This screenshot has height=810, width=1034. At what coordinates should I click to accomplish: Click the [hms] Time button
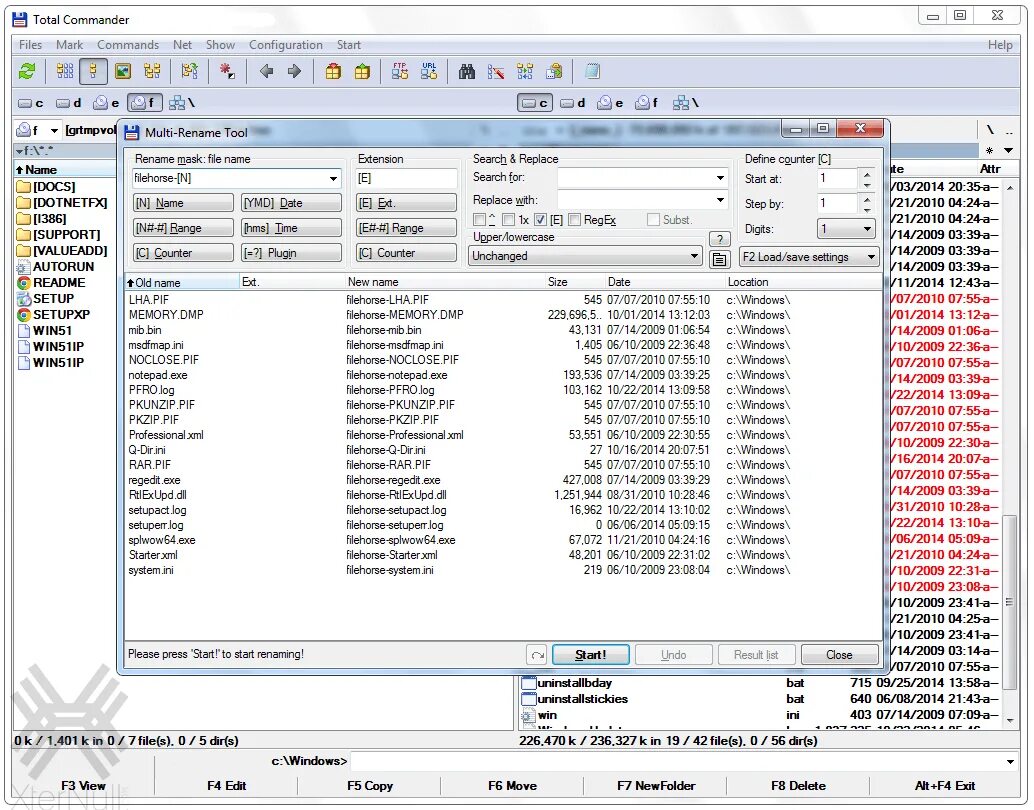(291, 228)
